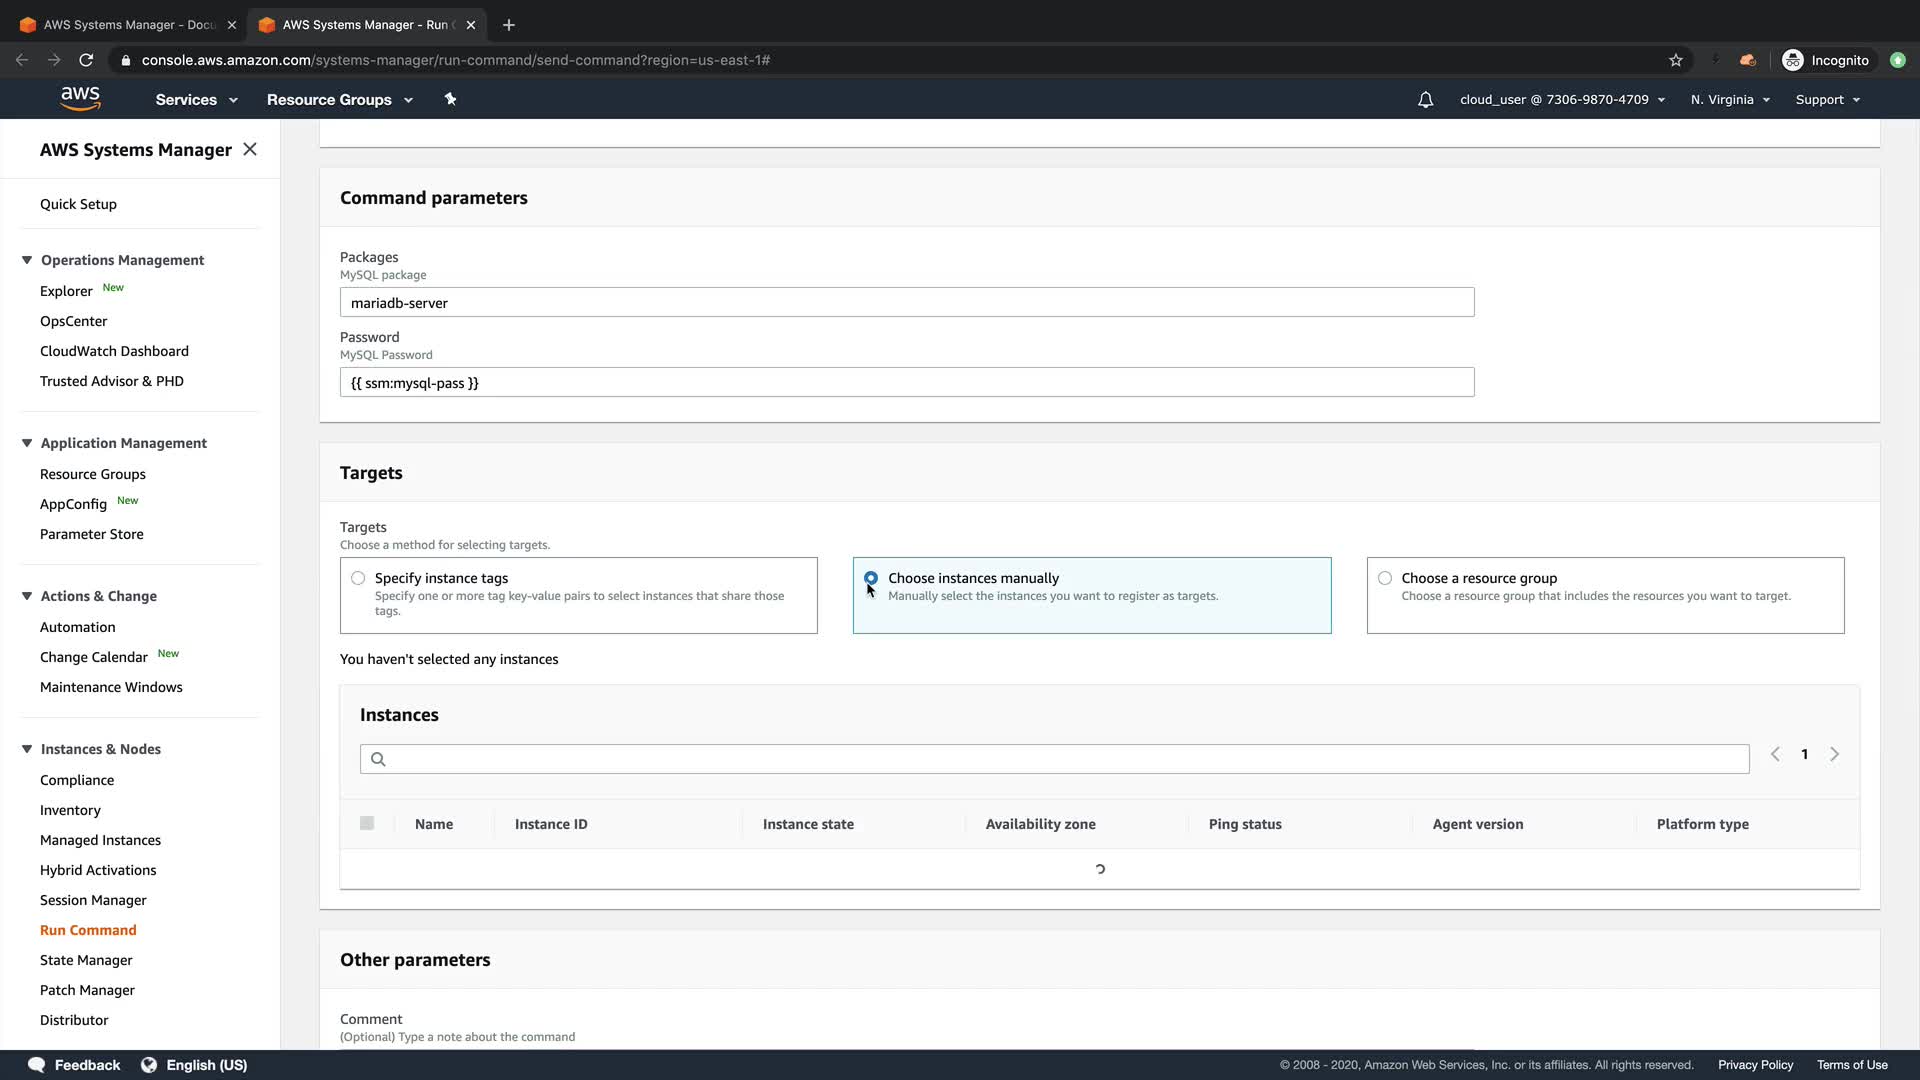Click the Instances search input field

[1054, 759]
